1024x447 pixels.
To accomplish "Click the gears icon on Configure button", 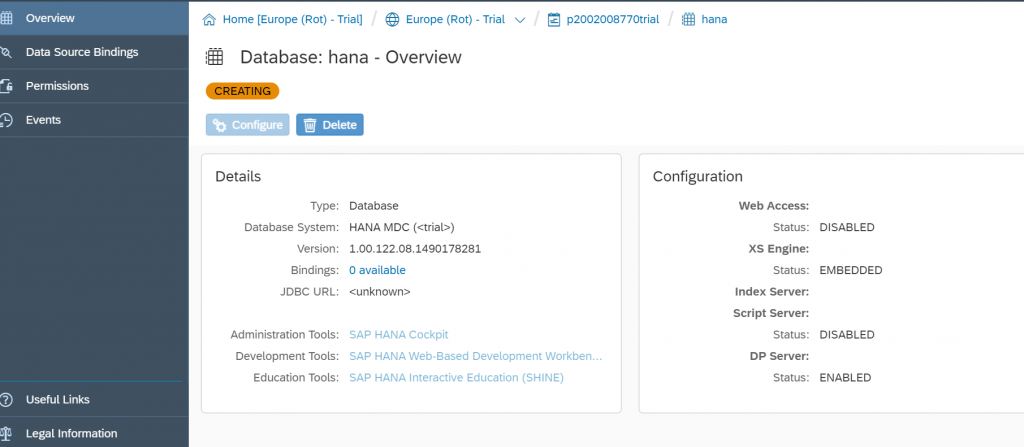I will pyautogui.click(x=219, y=125).
